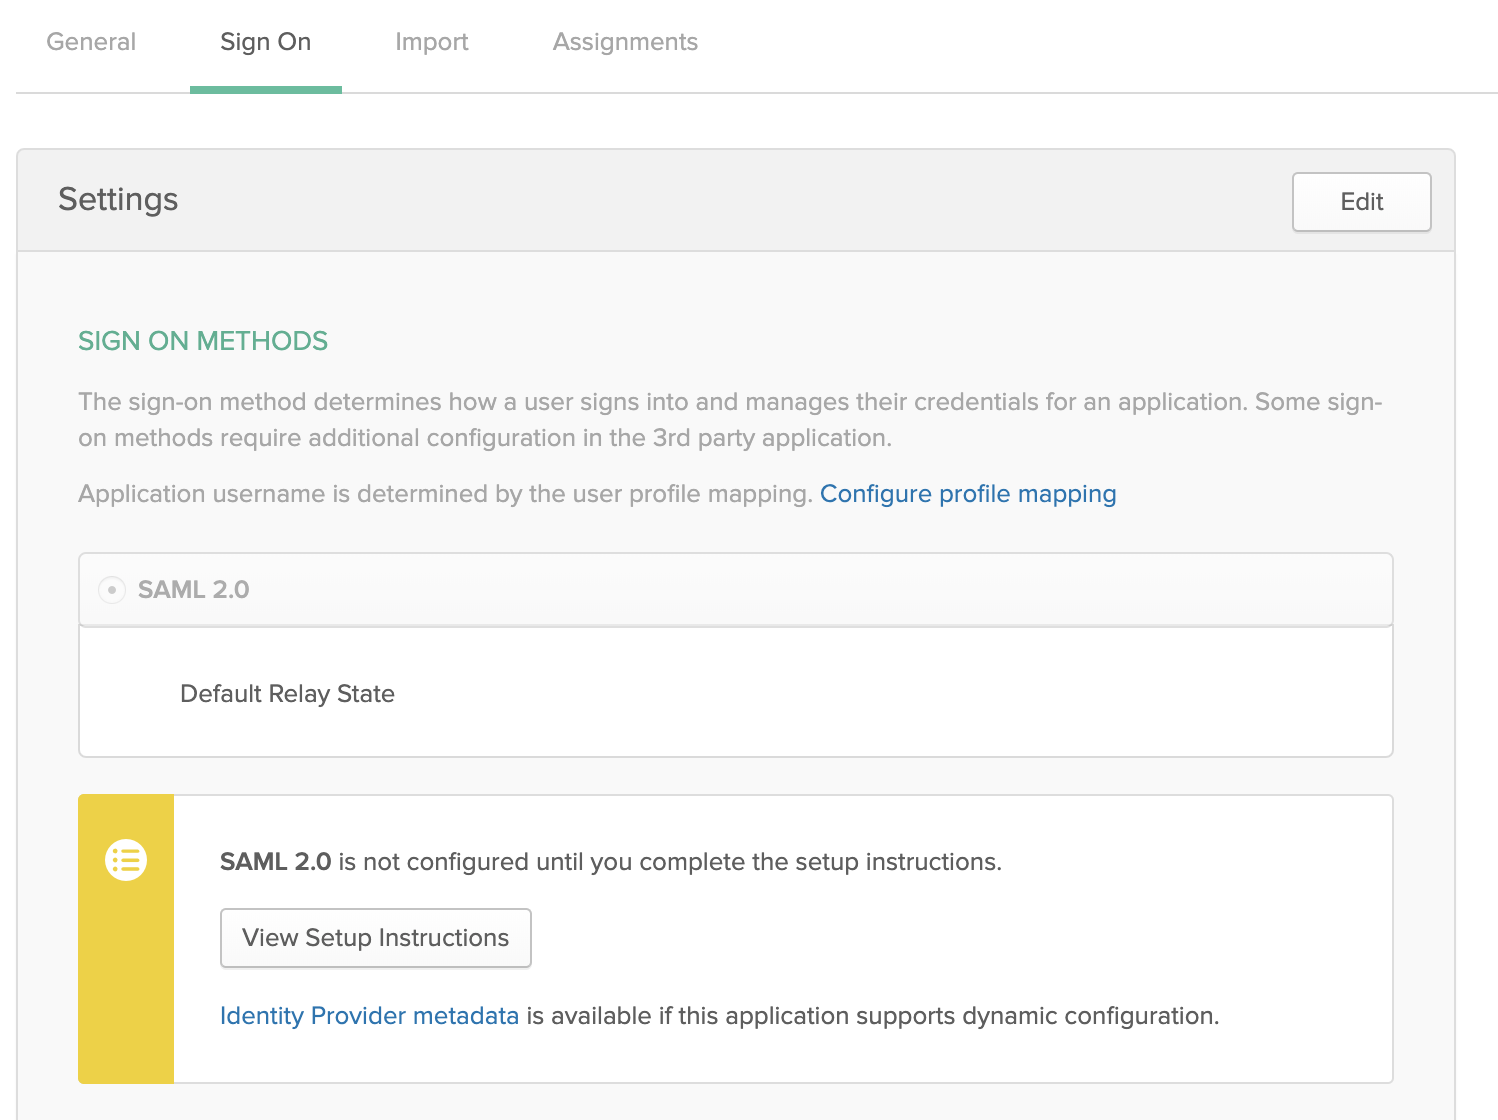1498x1120 pixels.
Task: Click the SAML 2.0 not configured message
Action: 610,862
